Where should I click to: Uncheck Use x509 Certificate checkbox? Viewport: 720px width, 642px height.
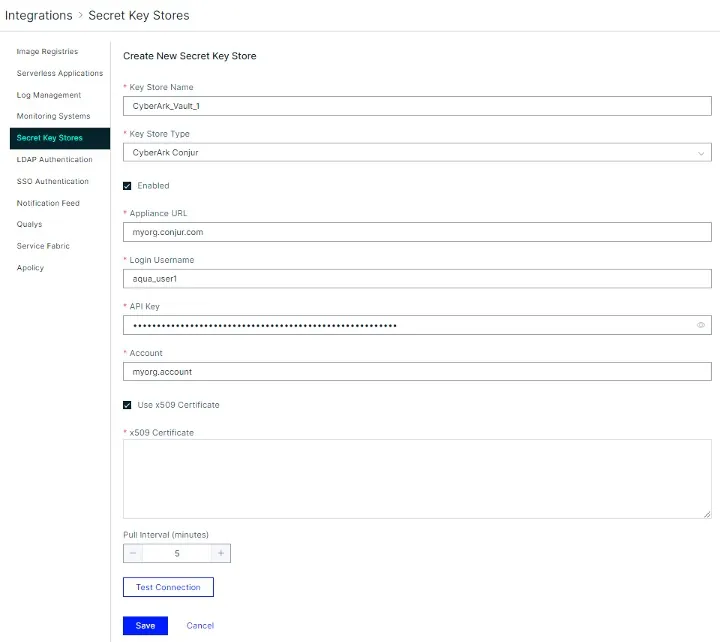[127, 405]
